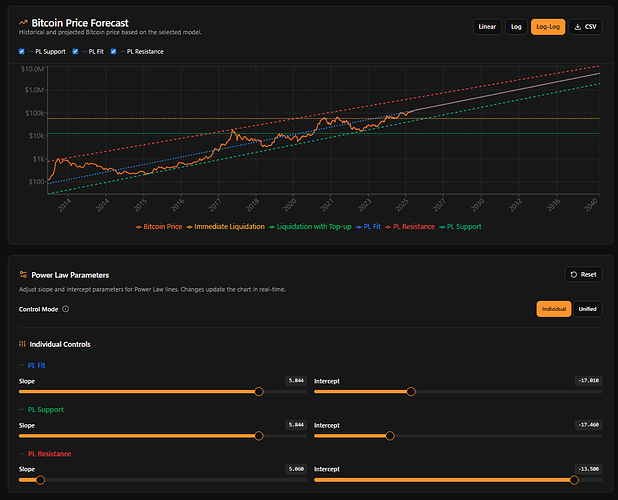Switch chart scale to Log

(x=515, y=27)
